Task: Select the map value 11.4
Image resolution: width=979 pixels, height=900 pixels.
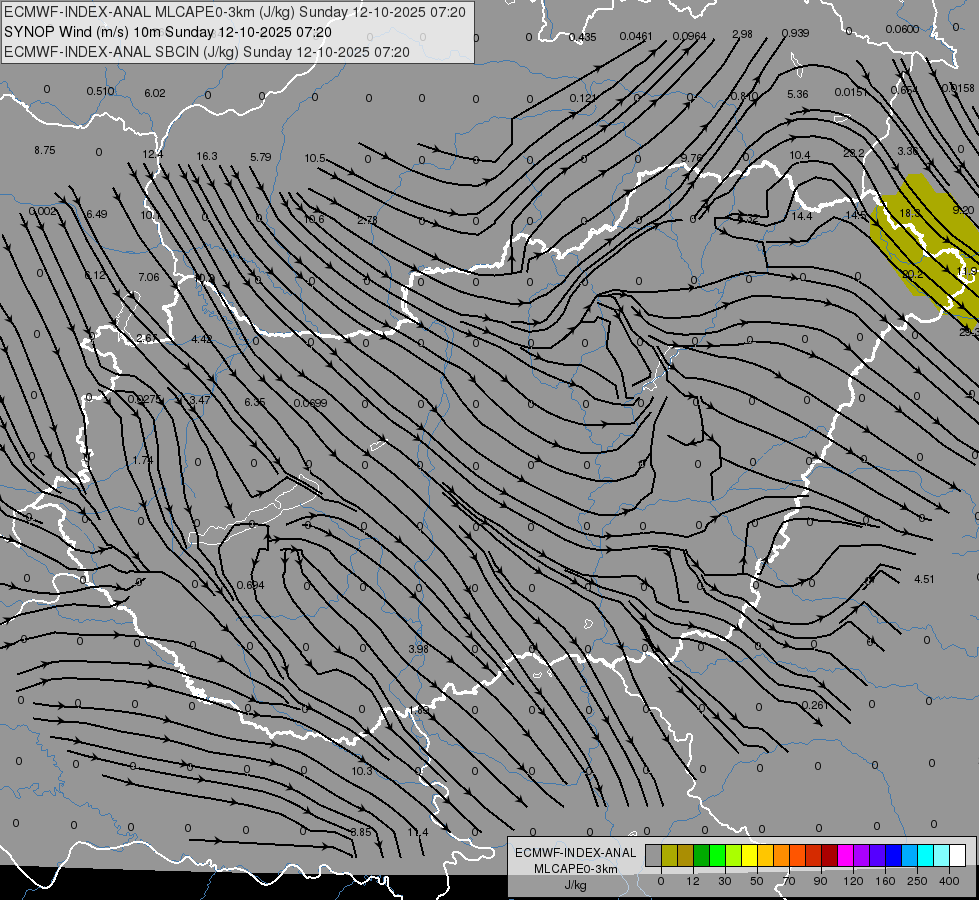Action: 418,832
